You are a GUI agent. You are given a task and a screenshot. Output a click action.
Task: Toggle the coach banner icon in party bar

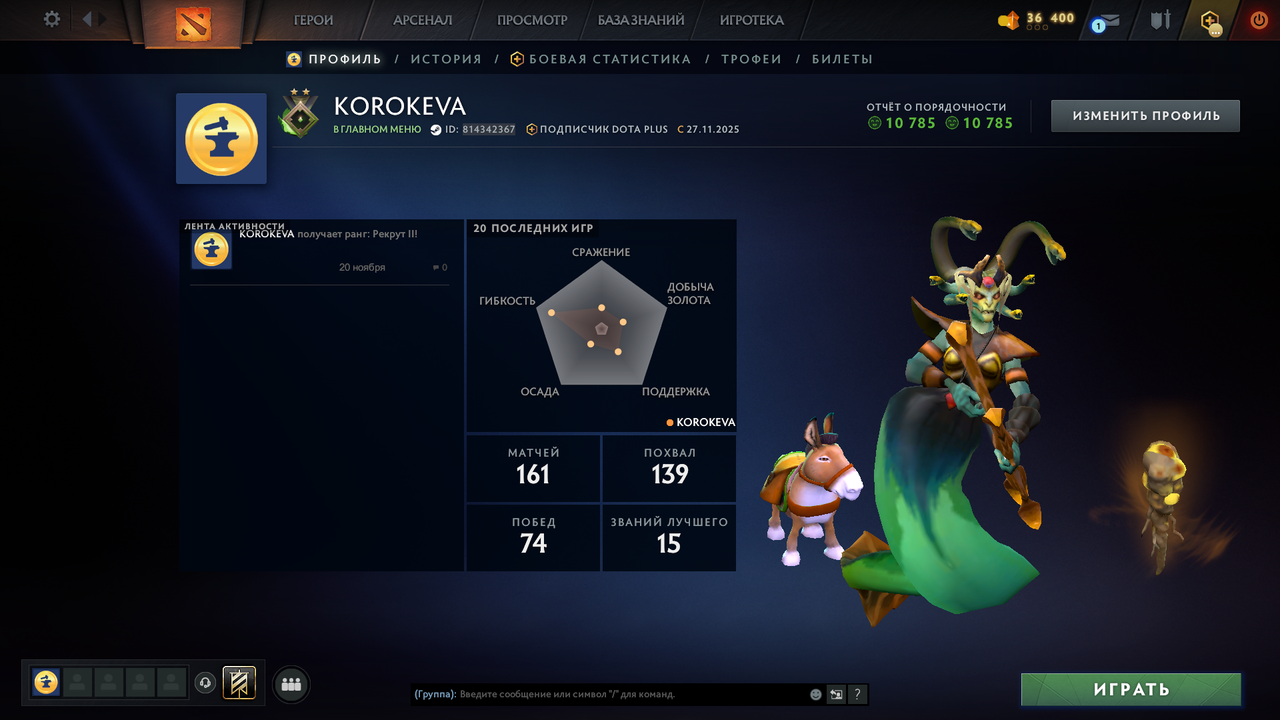pyautogui.click(x=239, y=683)
